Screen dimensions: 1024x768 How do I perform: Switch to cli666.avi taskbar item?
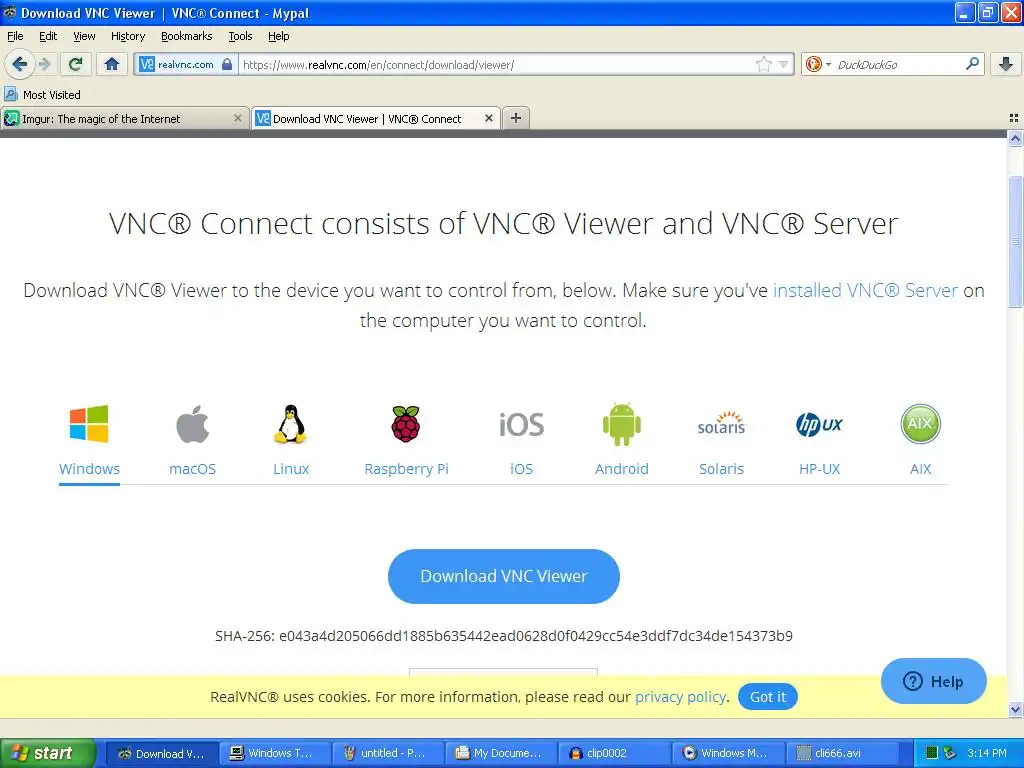pos(841,753)
